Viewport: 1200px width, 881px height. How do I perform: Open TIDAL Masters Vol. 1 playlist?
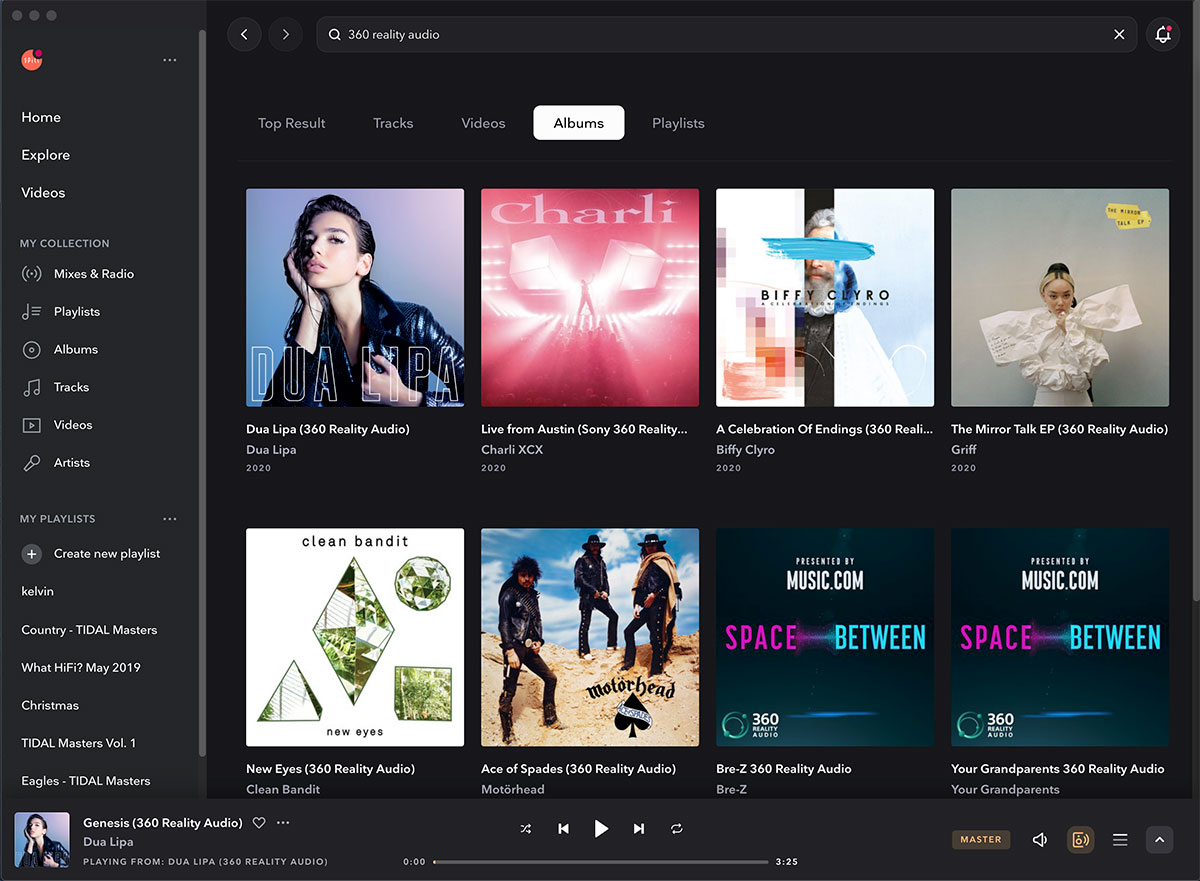click(x=79, y=743)
